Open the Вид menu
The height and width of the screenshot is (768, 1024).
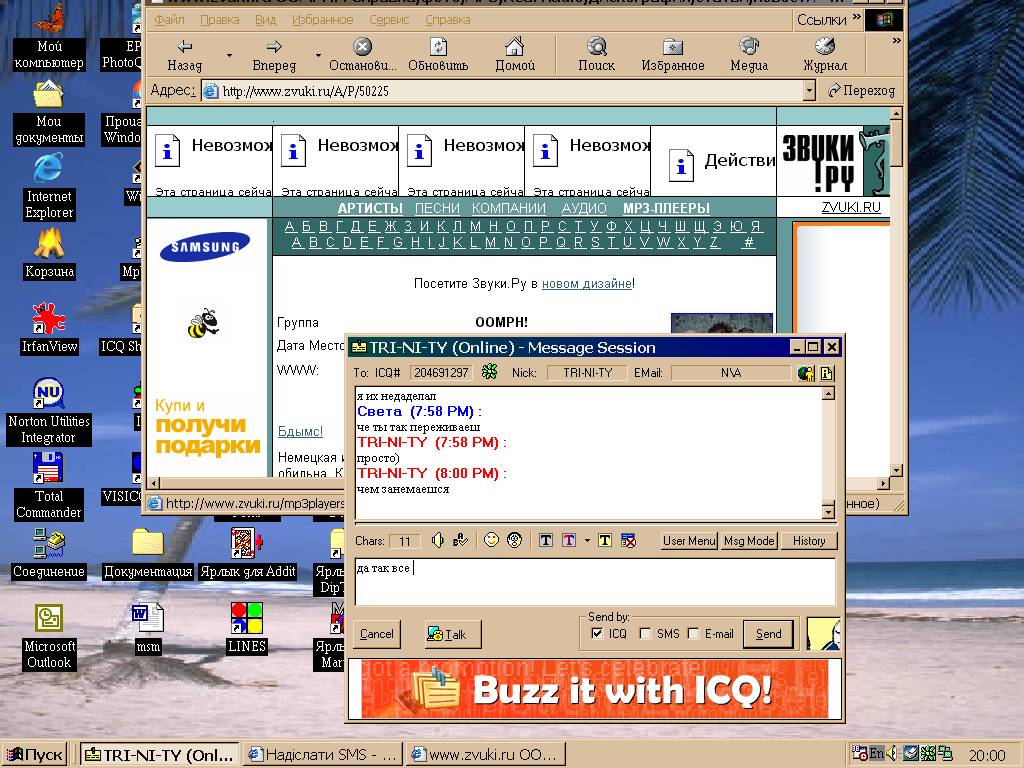pyautogui.click(x=265, y=20)
